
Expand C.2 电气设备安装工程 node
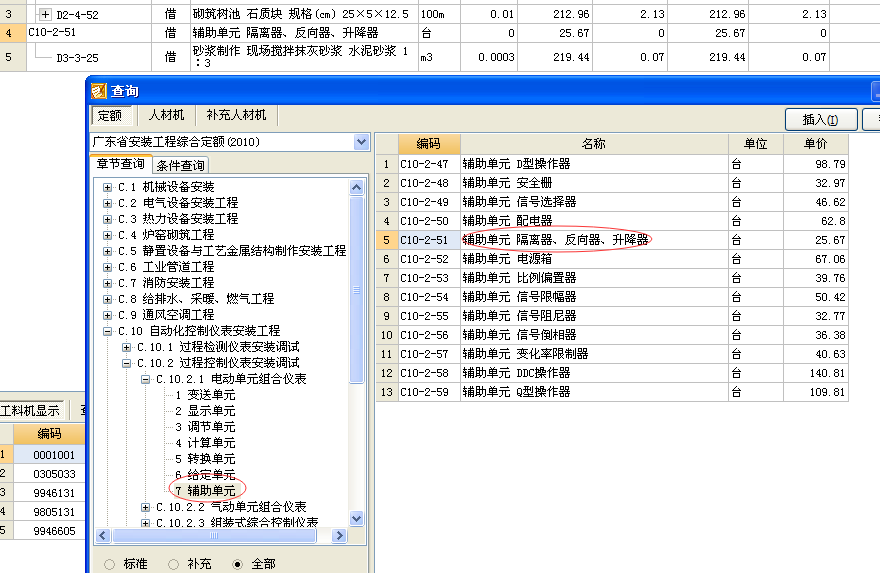[x=107, y=203]
